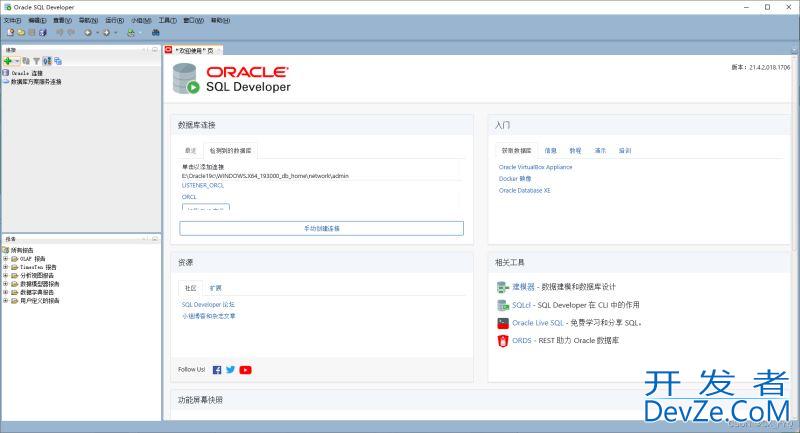Open the 窗口(W) menu

pyautogui.click(x=193, y=20)
